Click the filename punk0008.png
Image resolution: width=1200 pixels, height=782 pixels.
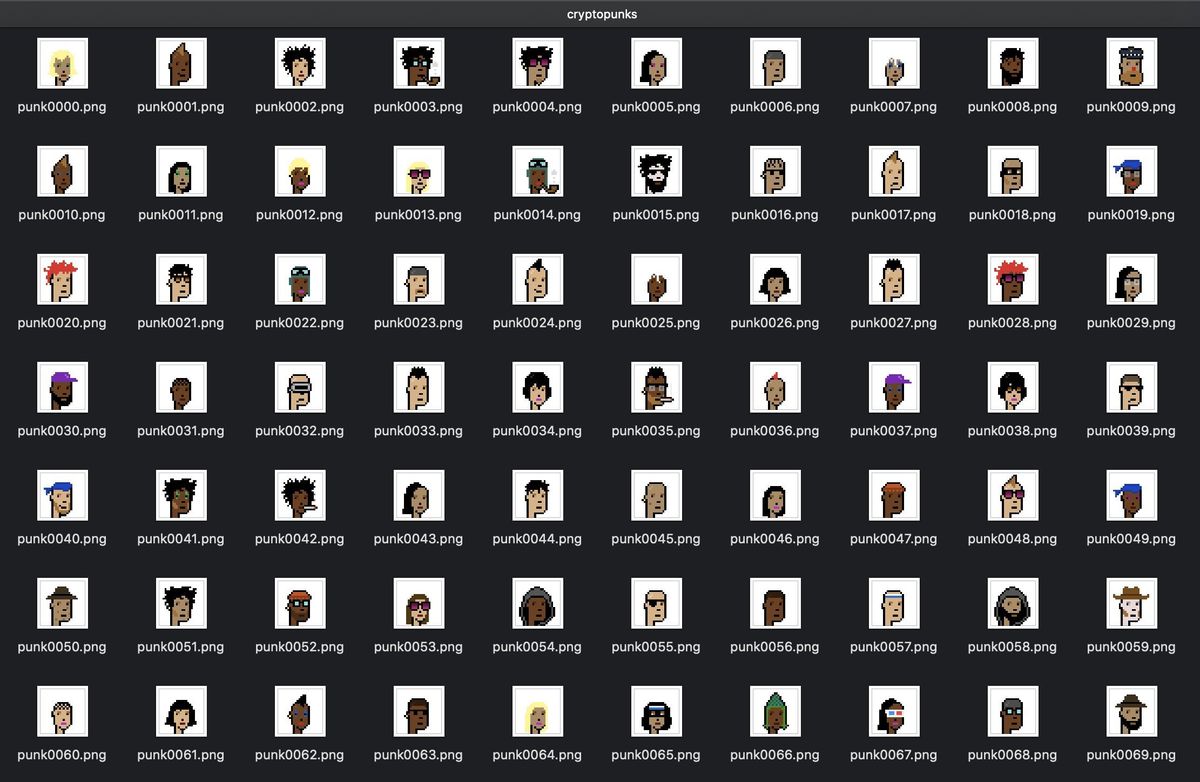pos(1012,107)
